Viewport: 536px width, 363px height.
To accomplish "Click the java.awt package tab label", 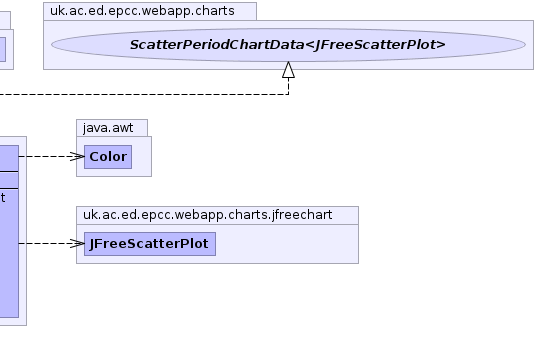I will point(108,128).
